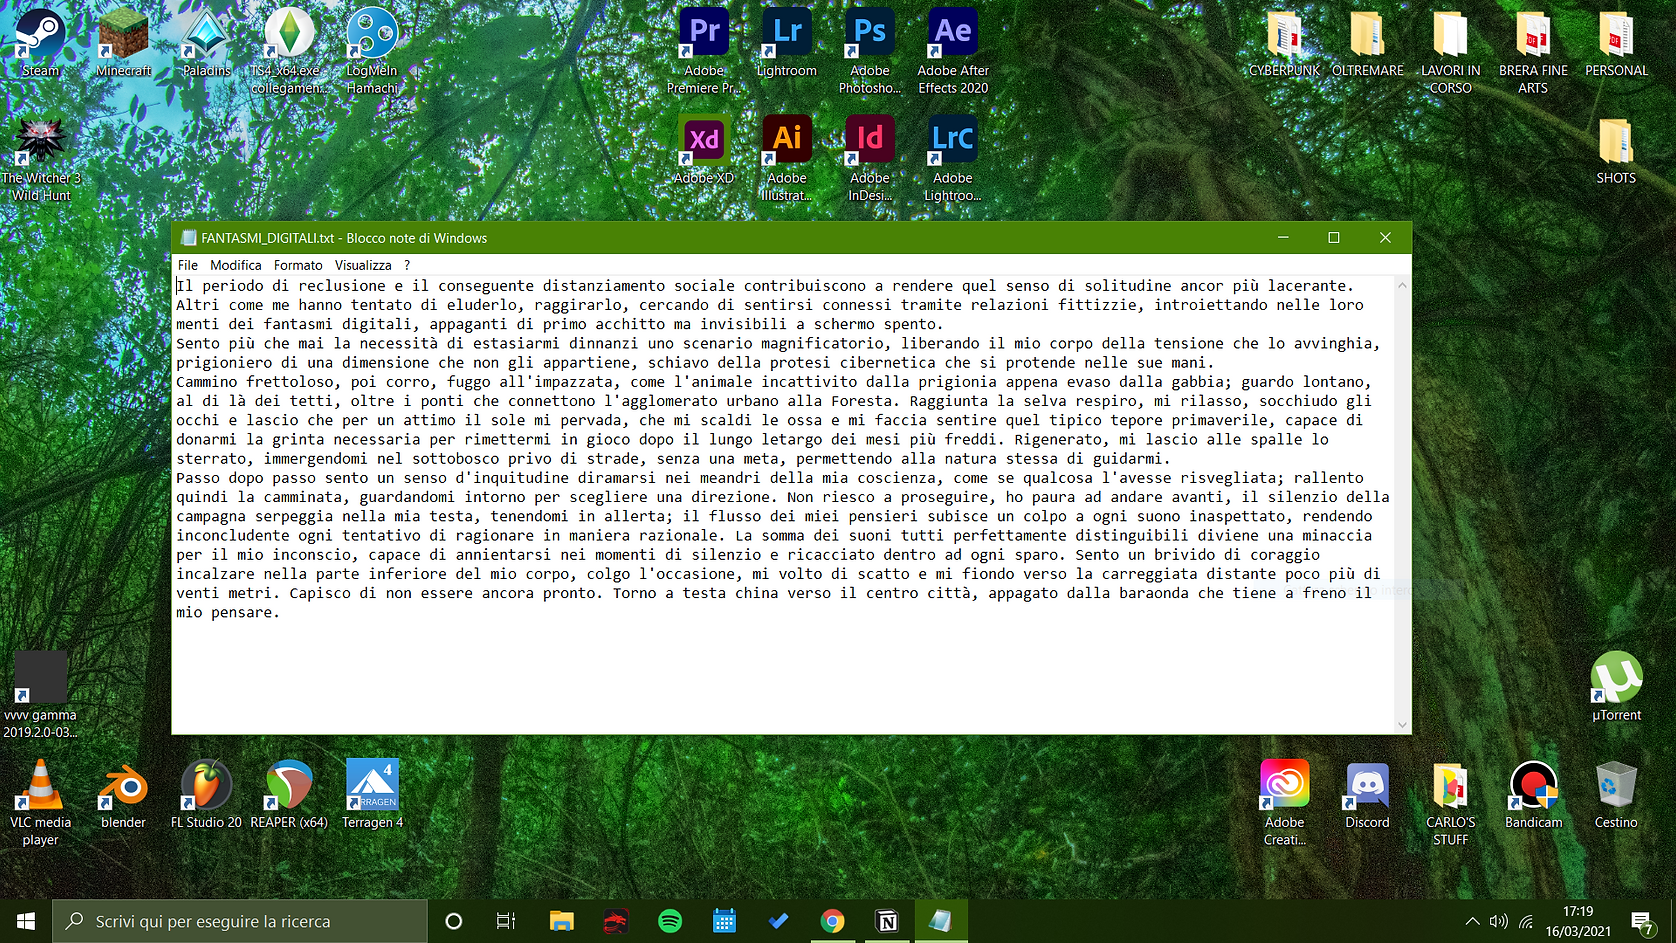Screen dimensions: 1676x943
Task: Open the clock showing 17:19
Action: click(x=1578, y=921)
